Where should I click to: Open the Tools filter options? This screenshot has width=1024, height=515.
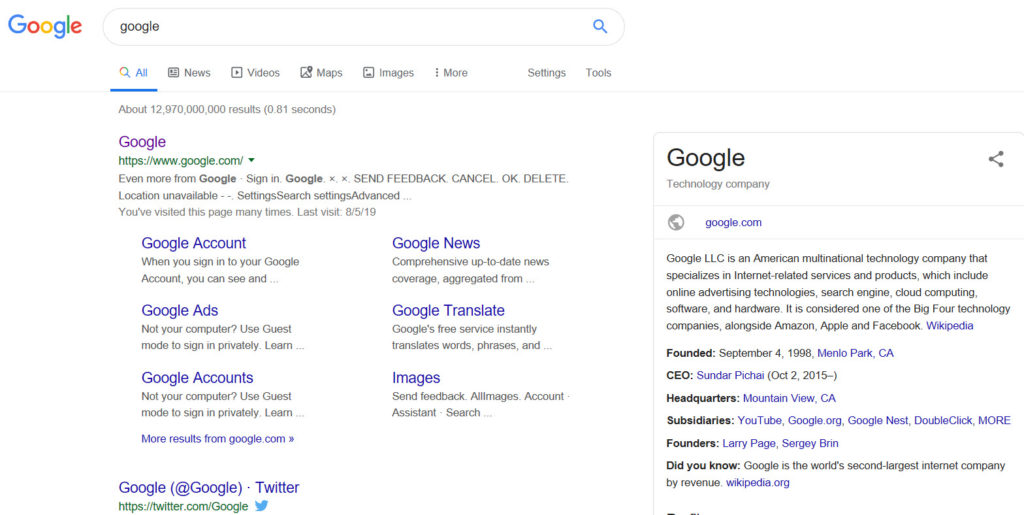click(598, 73)
